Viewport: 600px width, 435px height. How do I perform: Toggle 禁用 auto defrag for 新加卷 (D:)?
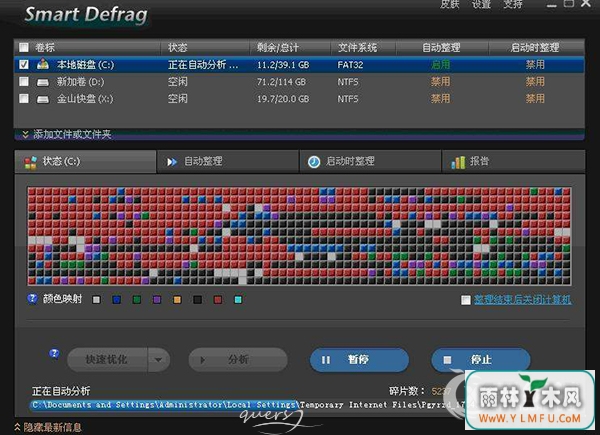point(440,81)
